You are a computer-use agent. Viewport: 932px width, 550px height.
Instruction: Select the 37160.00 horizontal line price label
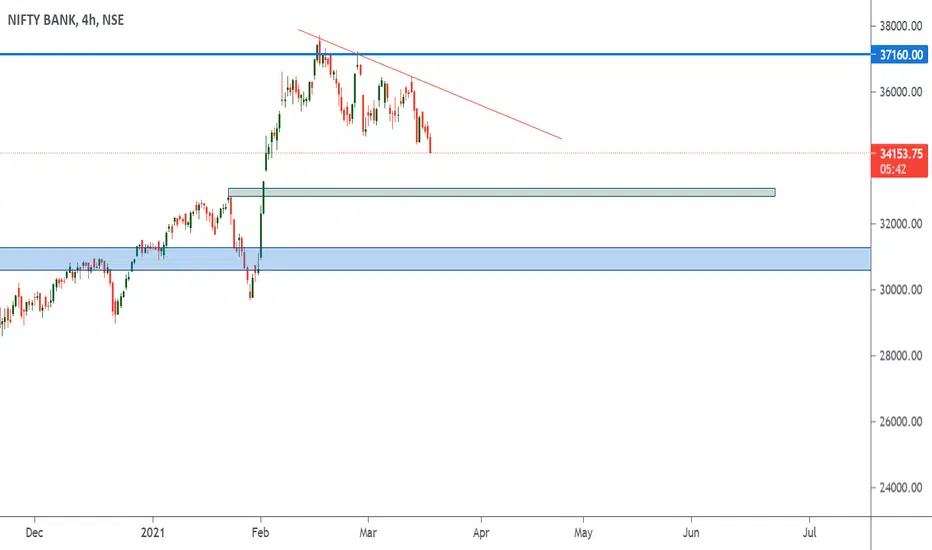point(899,55)
